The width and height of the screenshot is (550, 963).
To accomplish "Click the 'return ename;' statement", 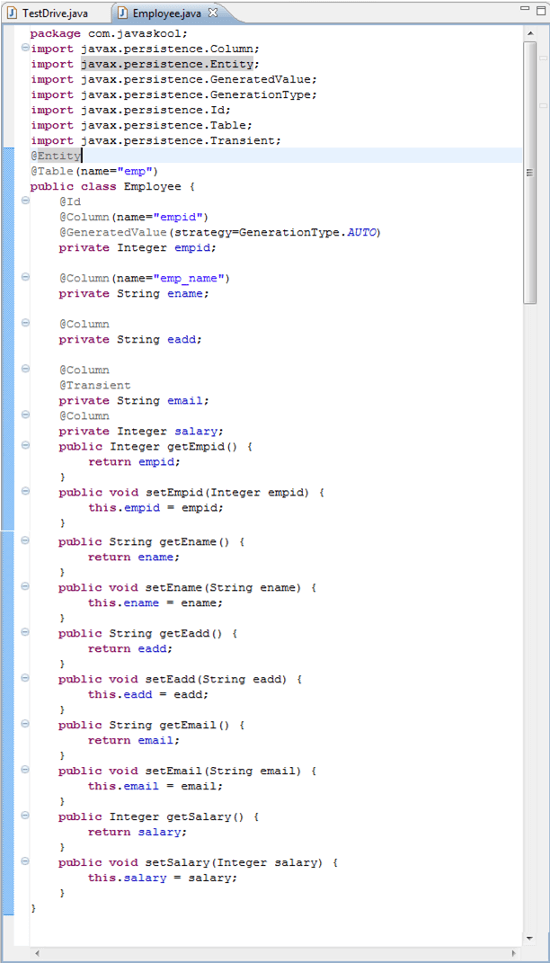I will click(x=134, y=557).
